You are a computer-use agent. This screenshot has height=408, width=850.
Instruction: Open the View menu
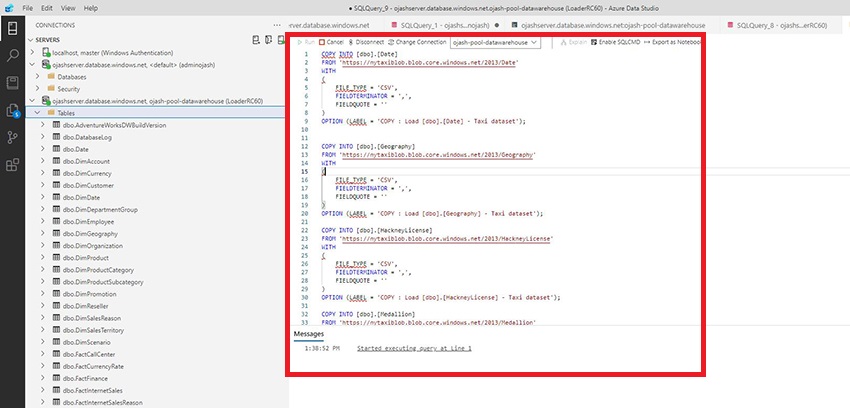[68, 8]
